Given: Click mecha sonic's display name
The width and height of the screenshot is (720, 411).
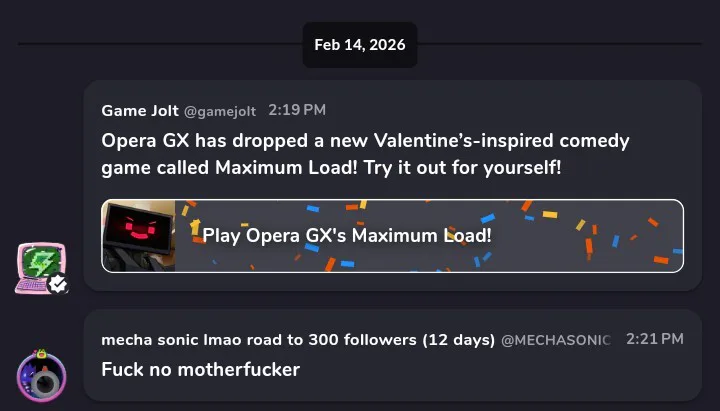Looking at the screenshot, I should [x=297, y=340].
